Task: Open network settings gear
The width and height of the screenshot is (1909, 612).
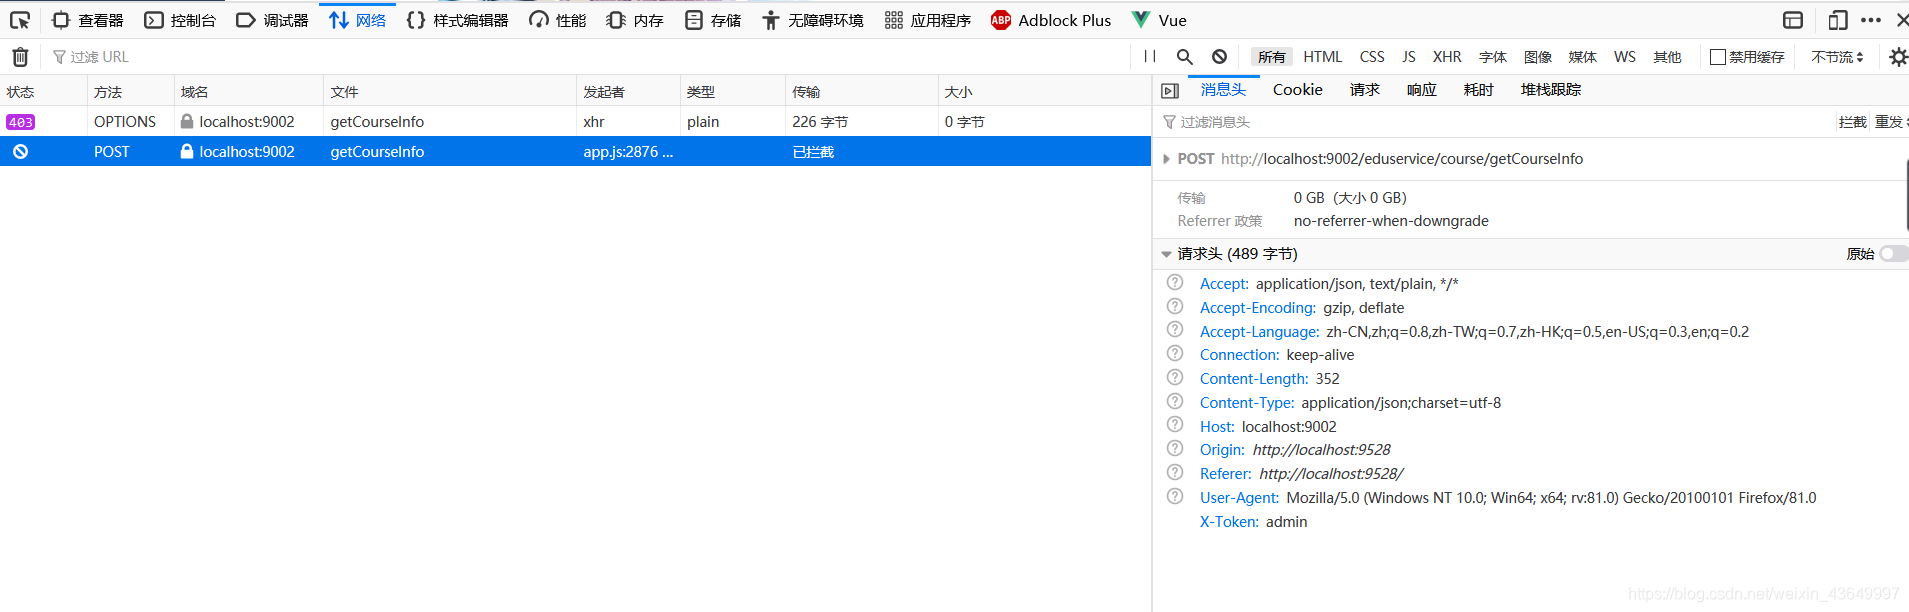Action: pos(1898,57)
